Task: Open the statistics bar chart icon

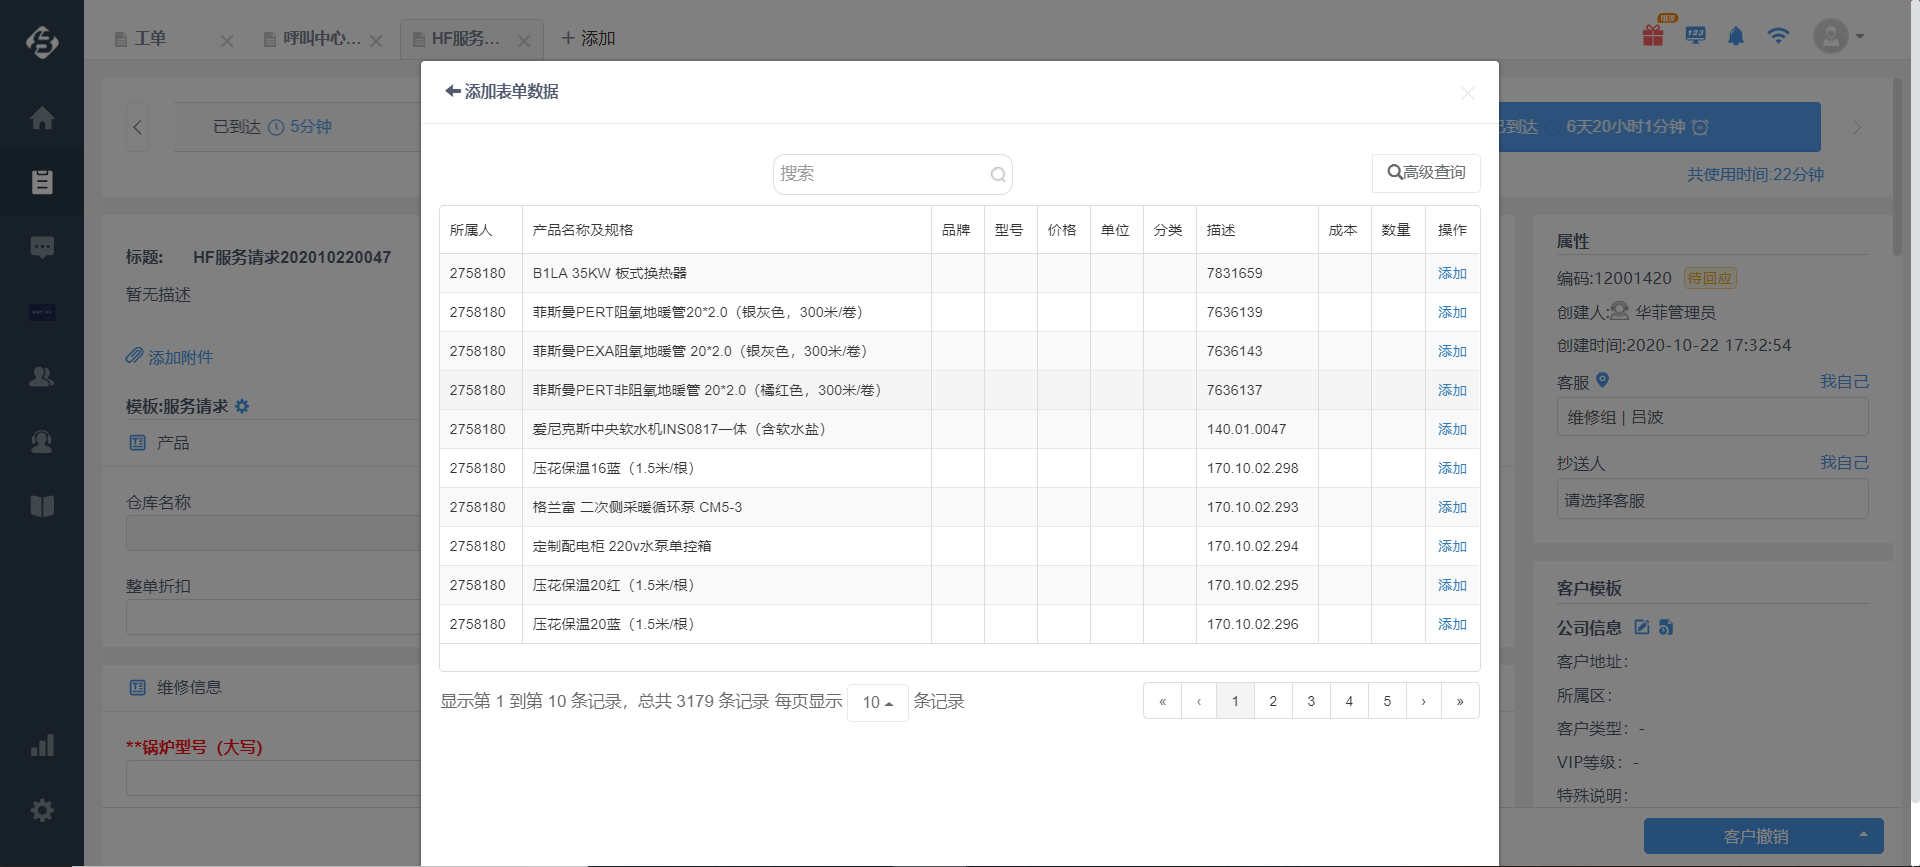Action: pyautogui.click(x=42, y=746)
